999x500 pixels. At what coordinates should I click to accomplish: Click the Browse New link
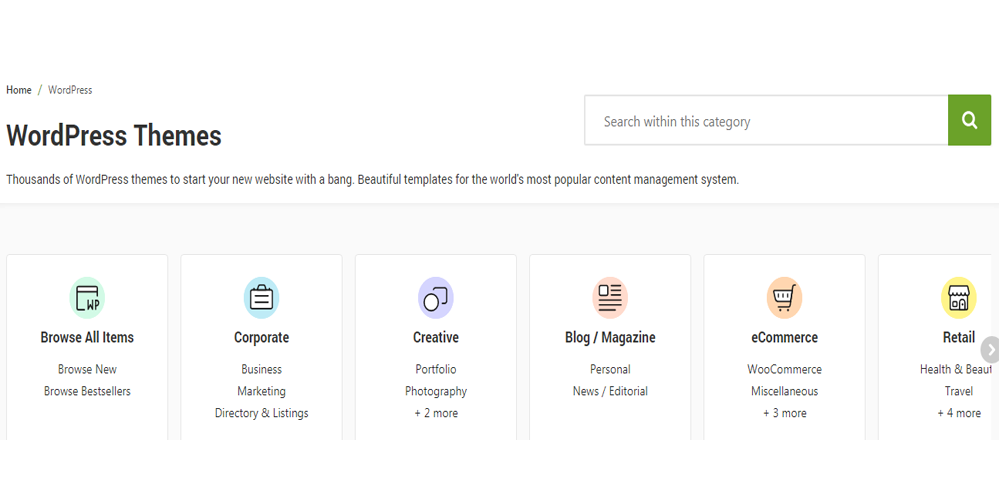pyautogui.click(x=87, y=369)
